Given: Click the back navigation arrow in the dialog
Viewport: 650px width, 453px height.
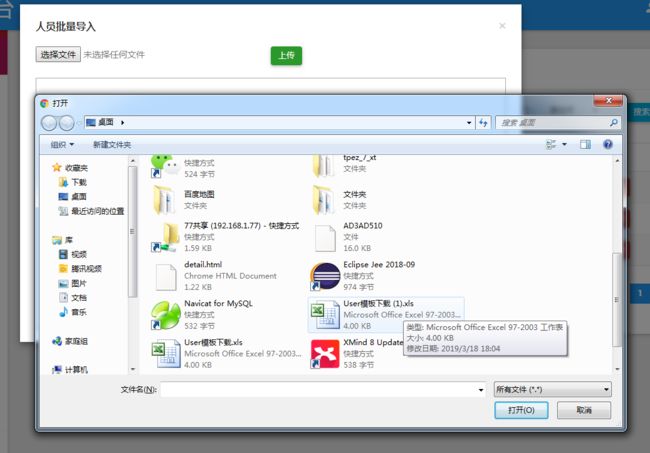Looking at the screenshot, I should click(x=49, y=123).
